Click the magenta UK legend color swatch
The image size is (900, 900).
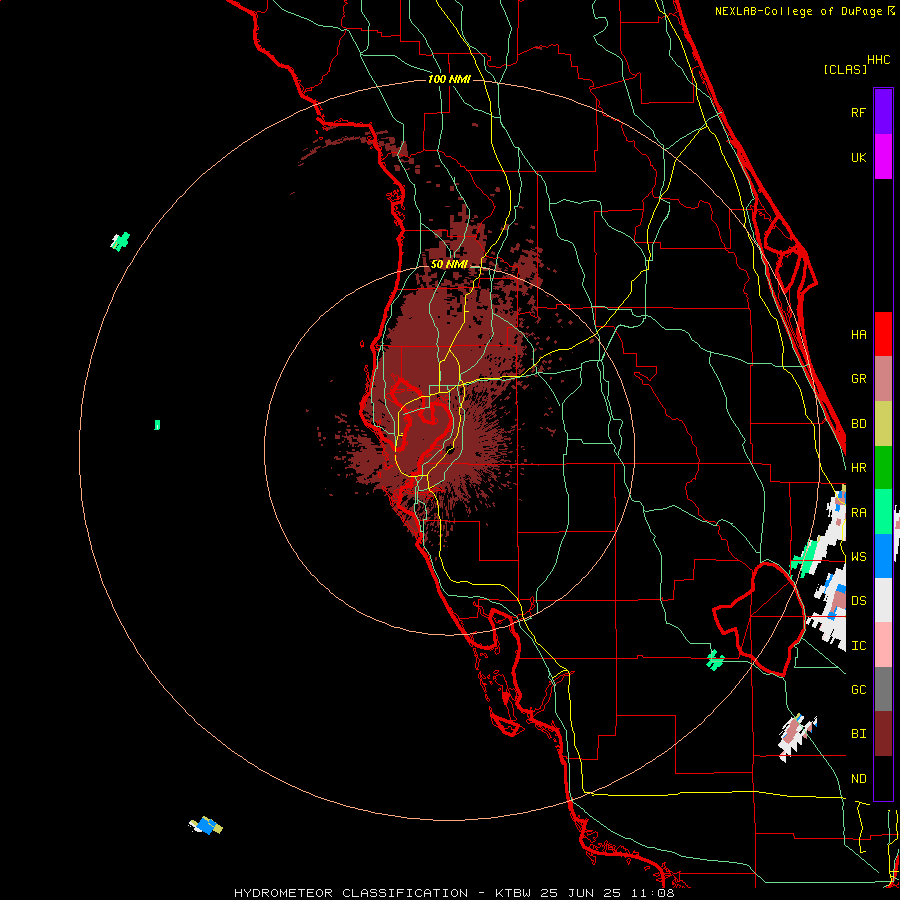pos(883,157)
